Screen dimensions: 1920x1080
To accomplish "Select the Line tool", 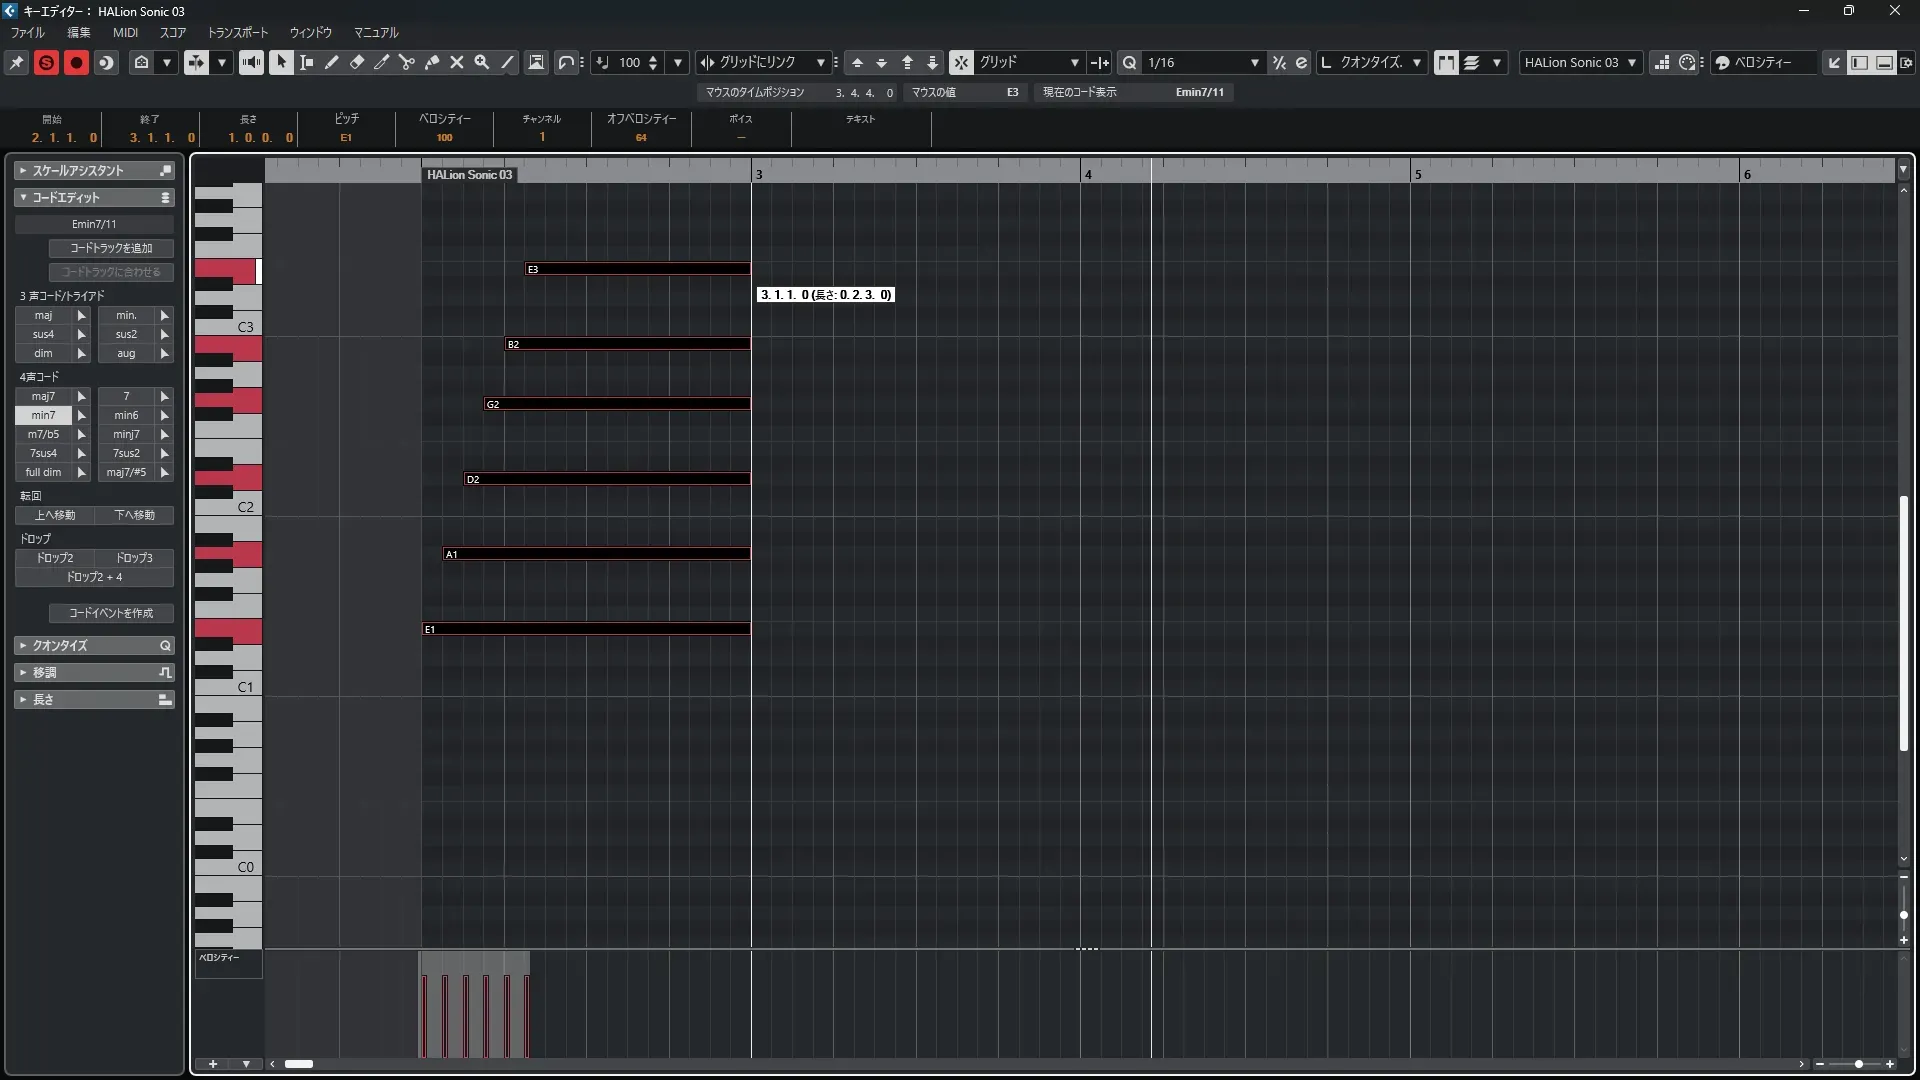I will [x=508, y=62].
